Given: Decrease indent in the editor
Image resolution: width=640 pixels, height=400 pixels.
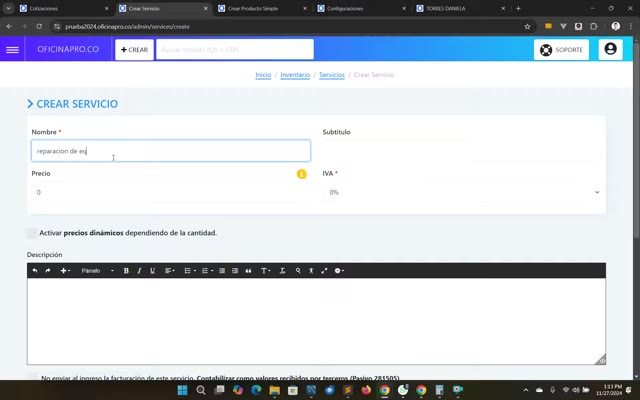Looking at the screenshot, I should (x=222, y=271).
